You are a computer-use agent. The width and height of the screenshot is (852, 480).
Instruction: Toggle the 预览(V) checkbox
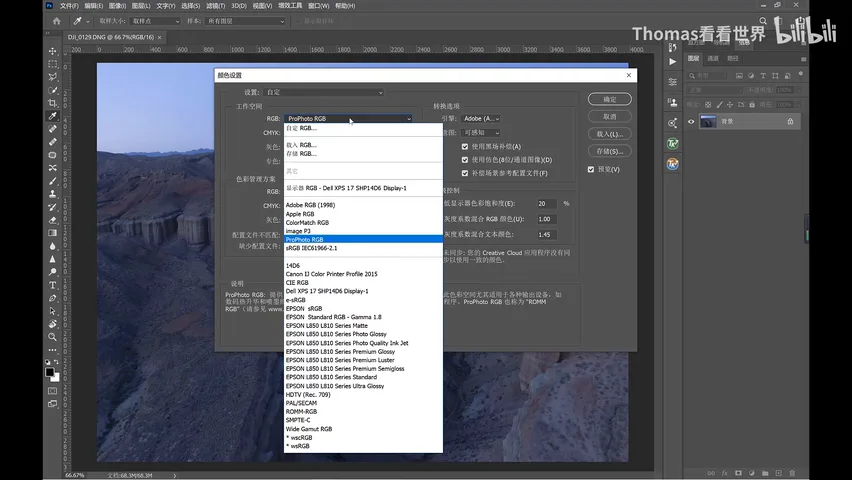(591, 170)
